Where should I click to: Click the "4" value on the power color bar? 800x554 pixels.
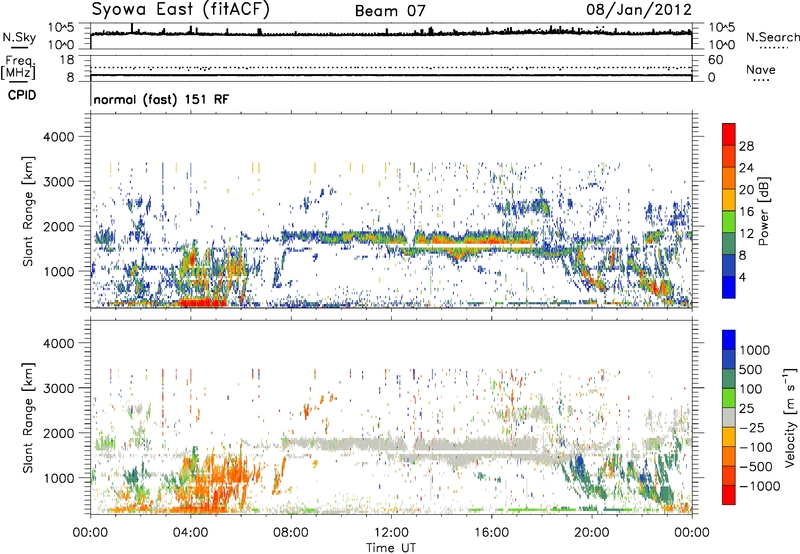coord(742,278)
